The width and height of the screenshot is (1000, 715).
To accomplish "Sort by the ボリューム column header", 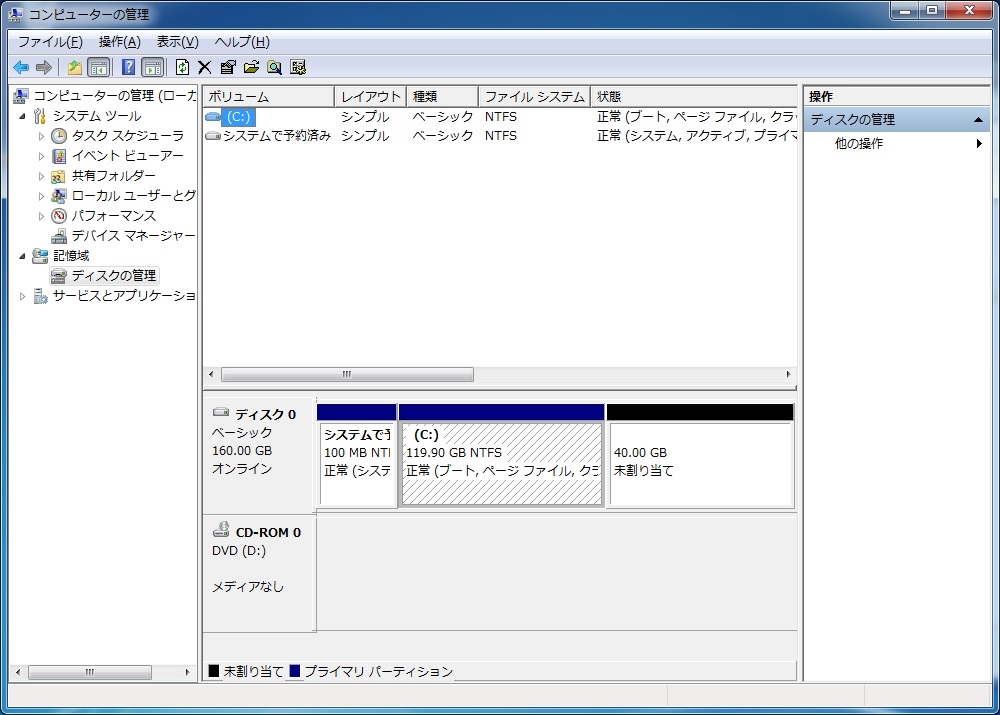I will (x=268, y=96).
